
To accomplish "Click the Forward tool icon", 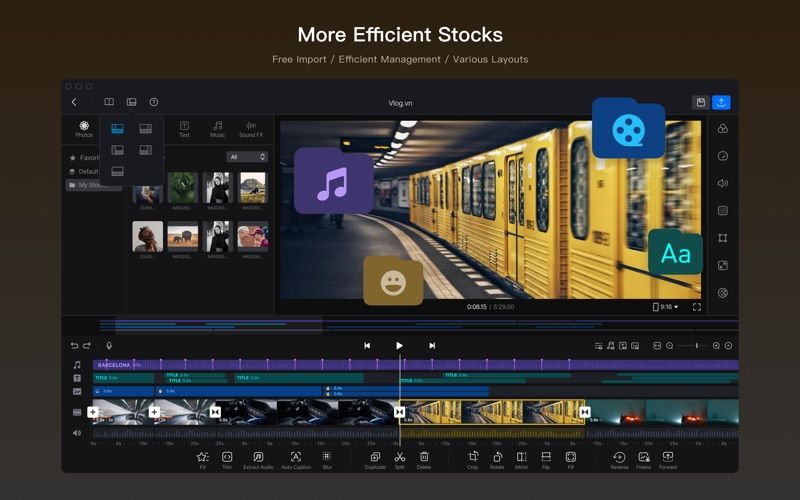I will pos(668,460).
